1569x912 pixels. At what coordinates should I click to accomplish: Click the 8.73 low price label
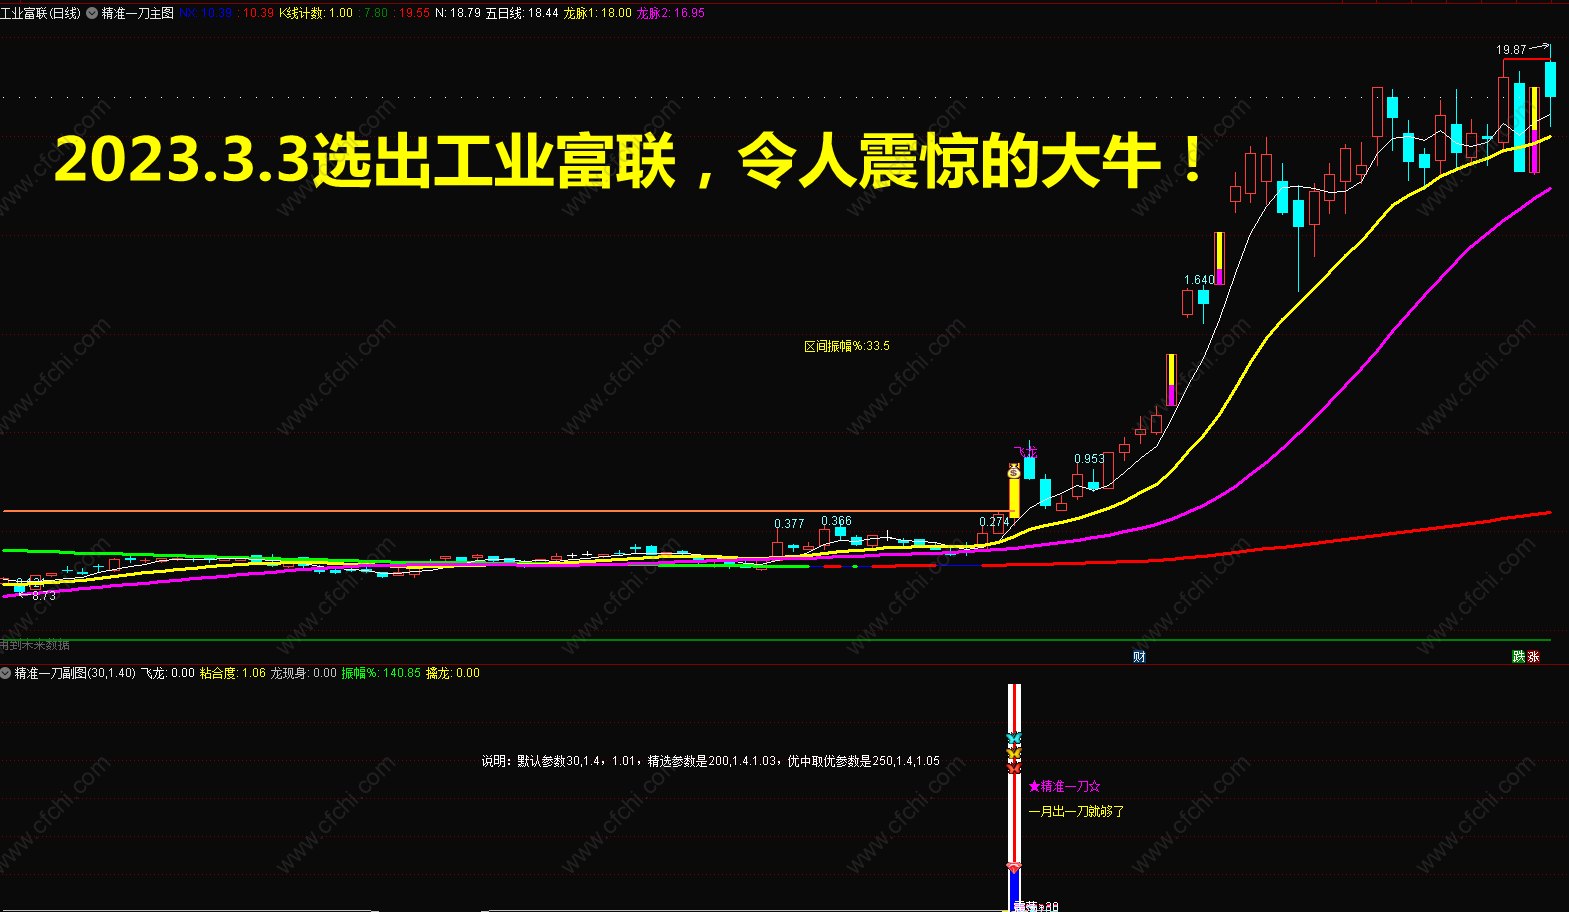tap(43, 595)
